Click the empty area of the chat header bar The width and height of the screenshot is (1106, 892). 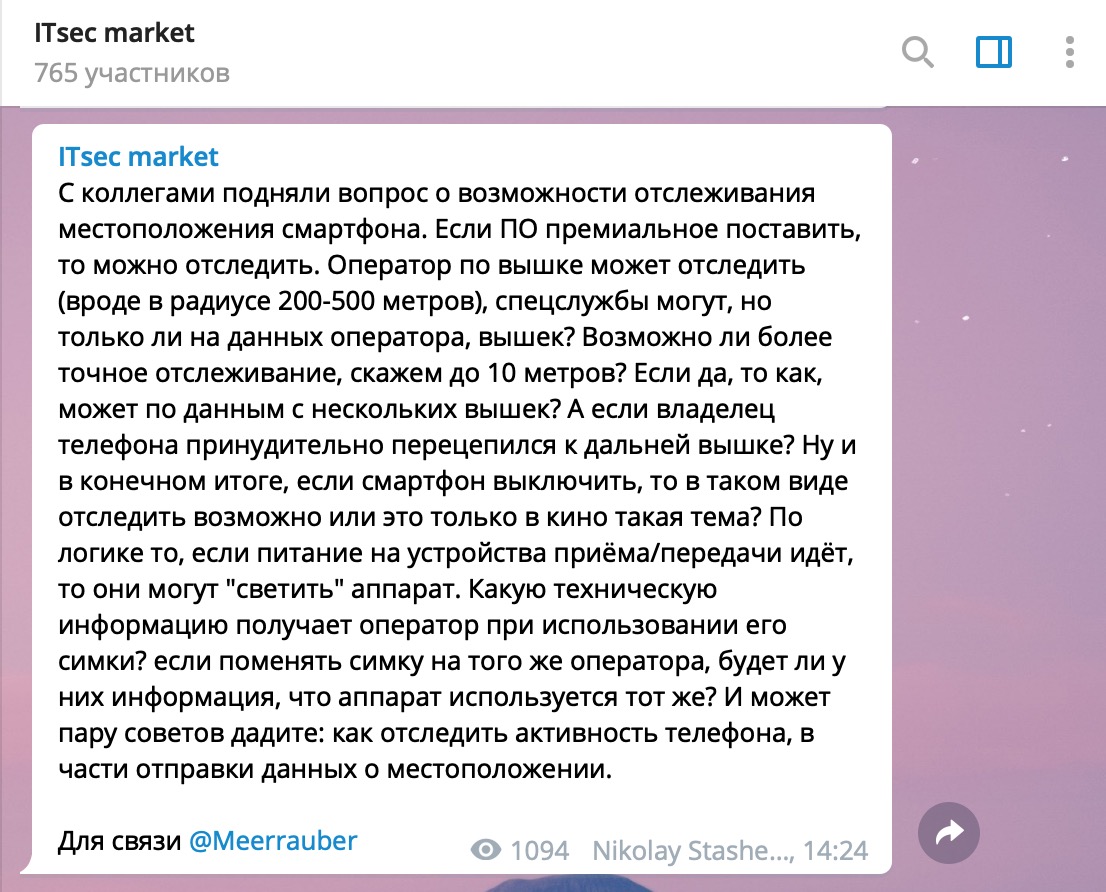[550, 51]
